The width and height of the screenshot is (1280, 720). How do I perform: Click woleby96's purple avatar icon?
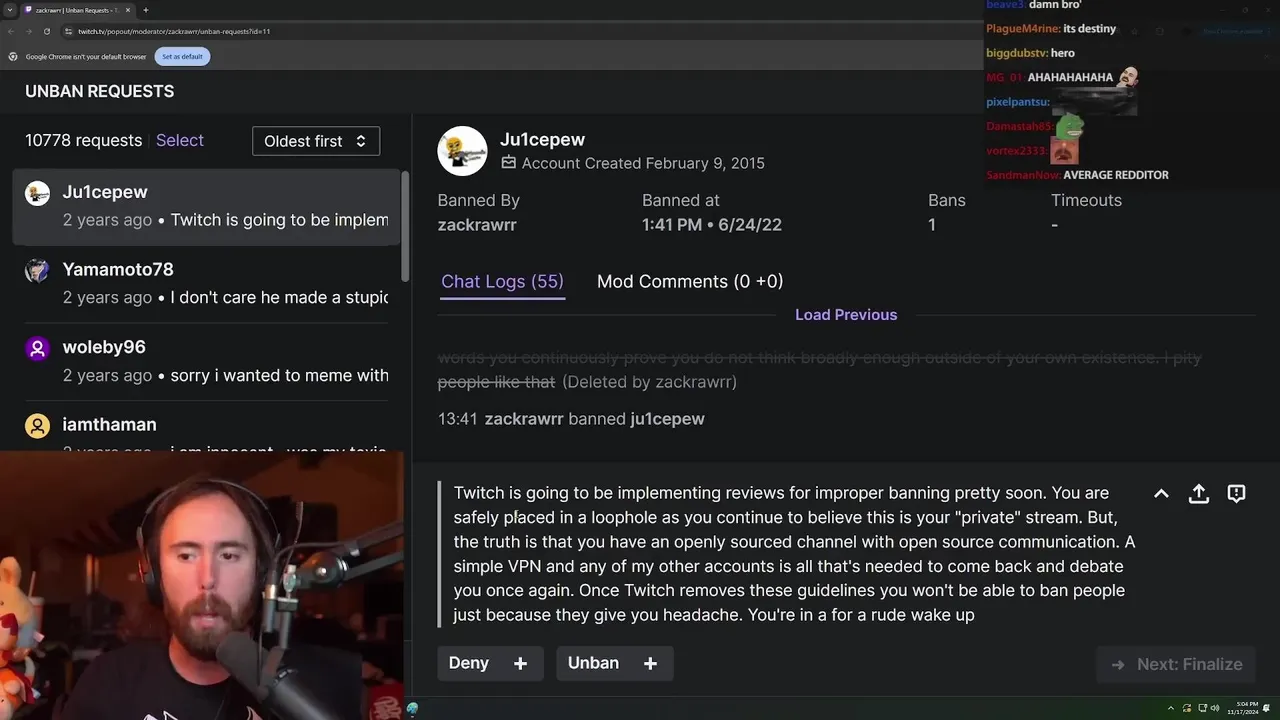click(x=37, y=348)
